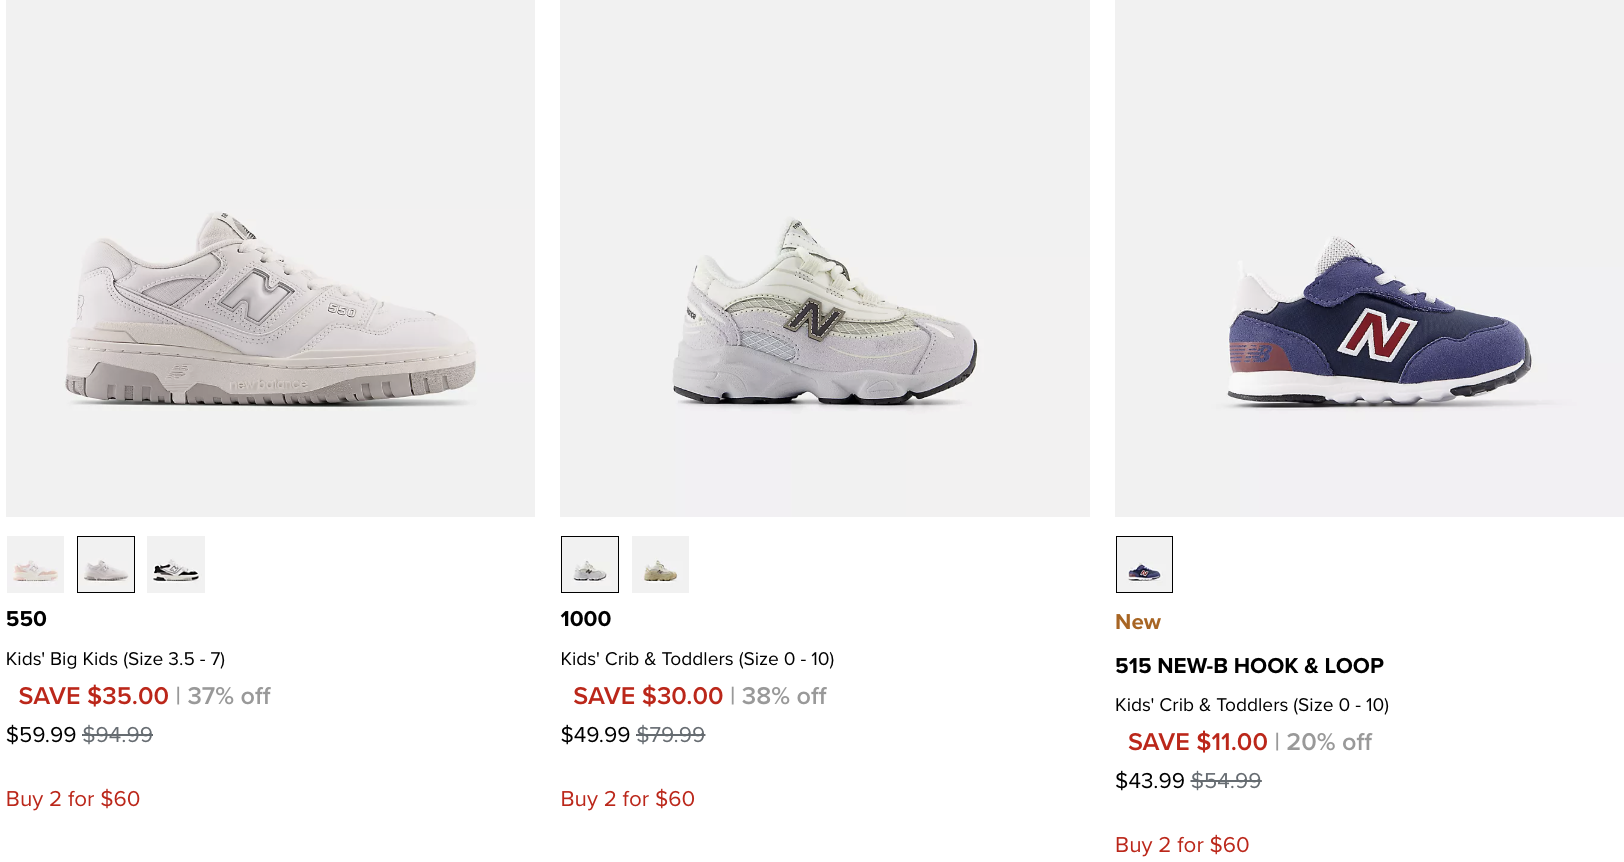Click the $59.99 sale price
Screen dimensions: 1624x862
tap(41, 735)
